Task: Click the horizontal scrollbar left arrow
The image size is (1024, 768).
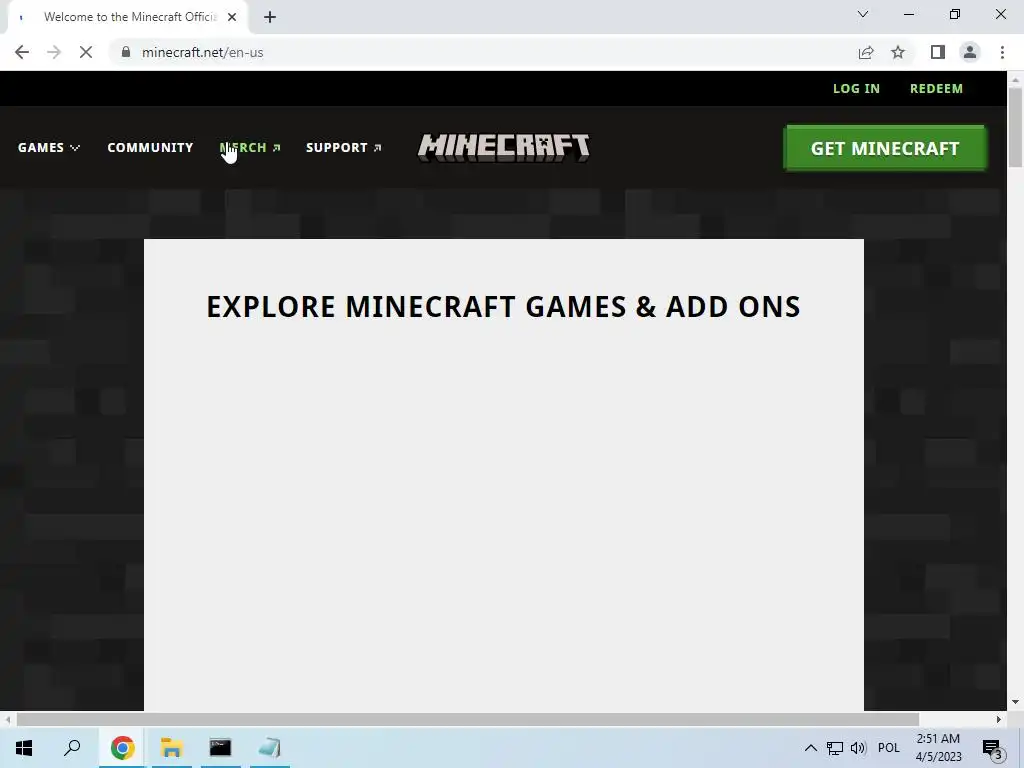Action: coord(7,719)
